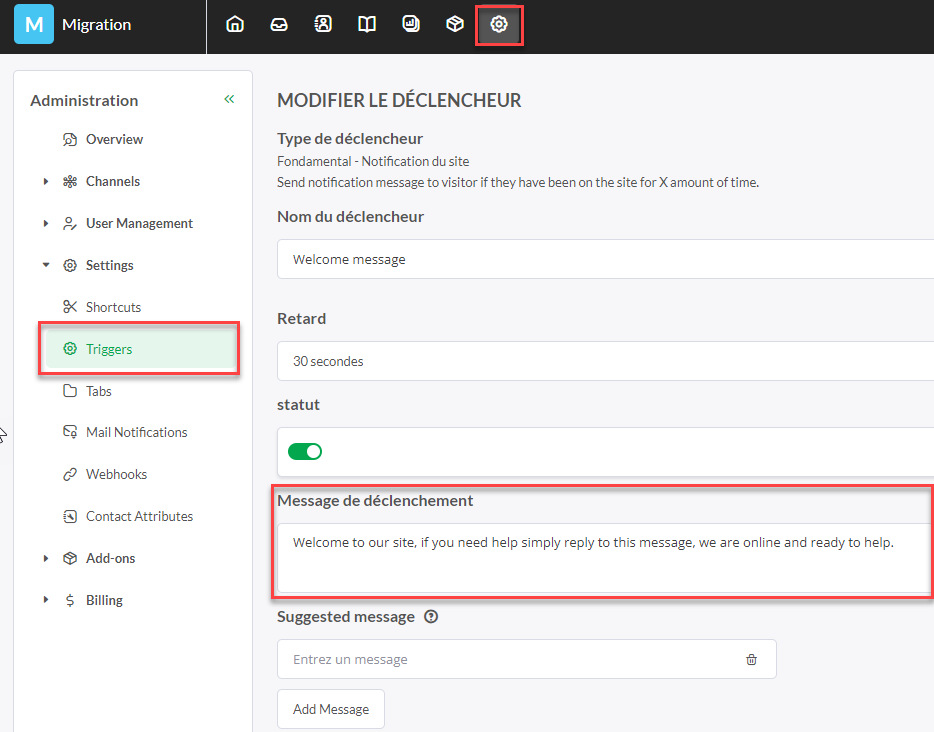
Task: Click the Shortcuts scissors icon
Action: click(x=70, y=307)
